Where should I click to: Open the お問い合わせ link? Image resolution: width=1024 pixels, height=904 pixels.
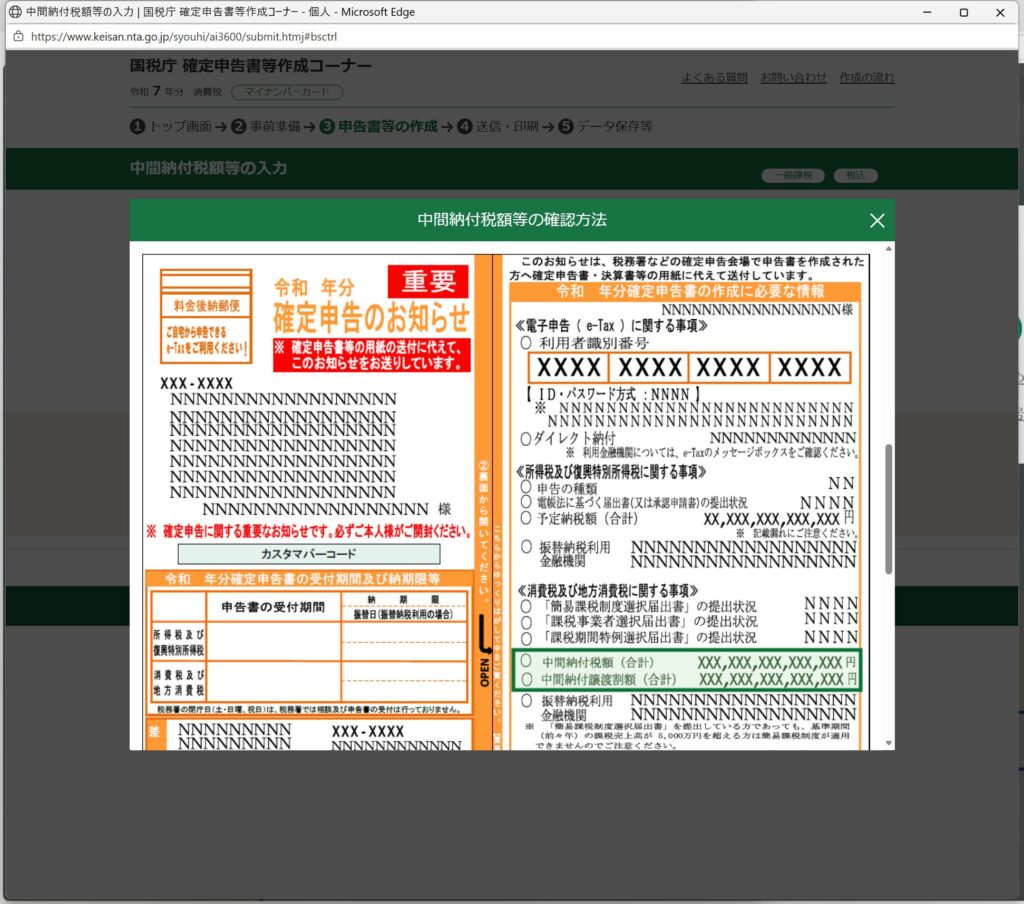point(793,78)
